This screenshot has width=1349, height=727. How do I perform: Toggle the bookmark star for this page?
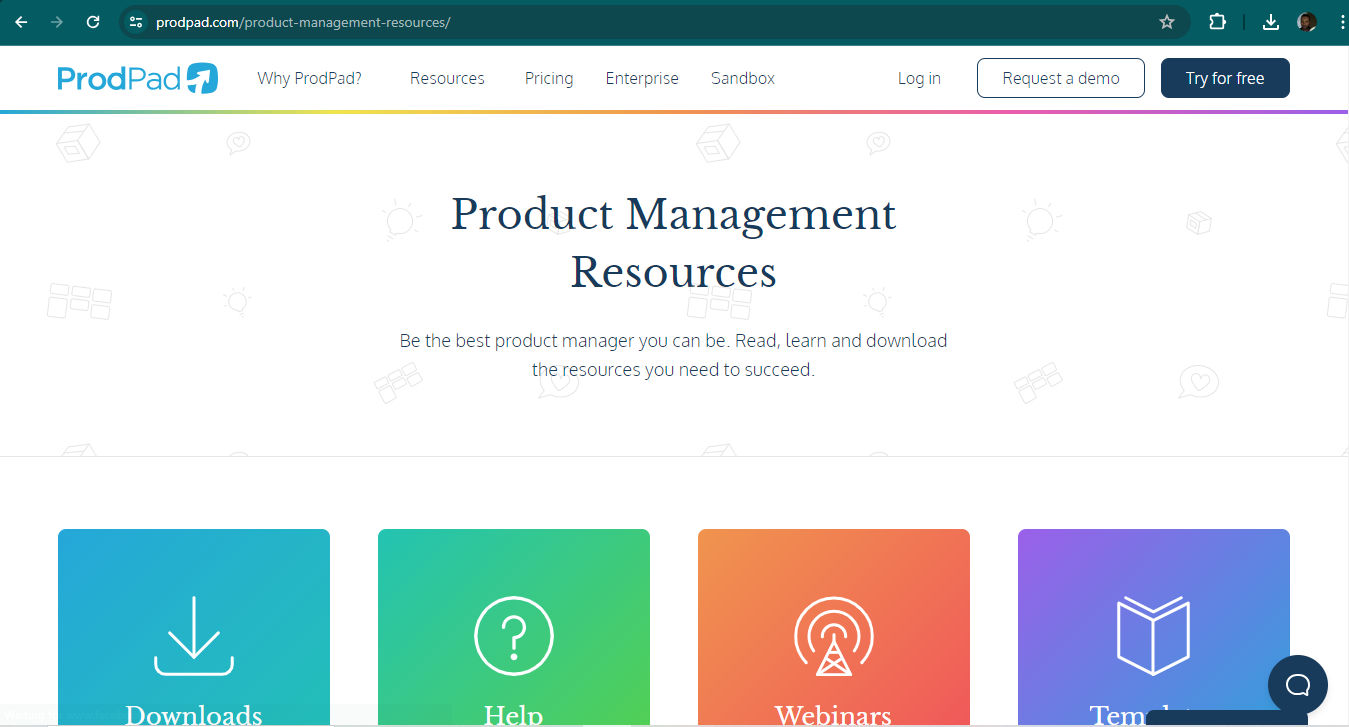(x=1166, y=21)
